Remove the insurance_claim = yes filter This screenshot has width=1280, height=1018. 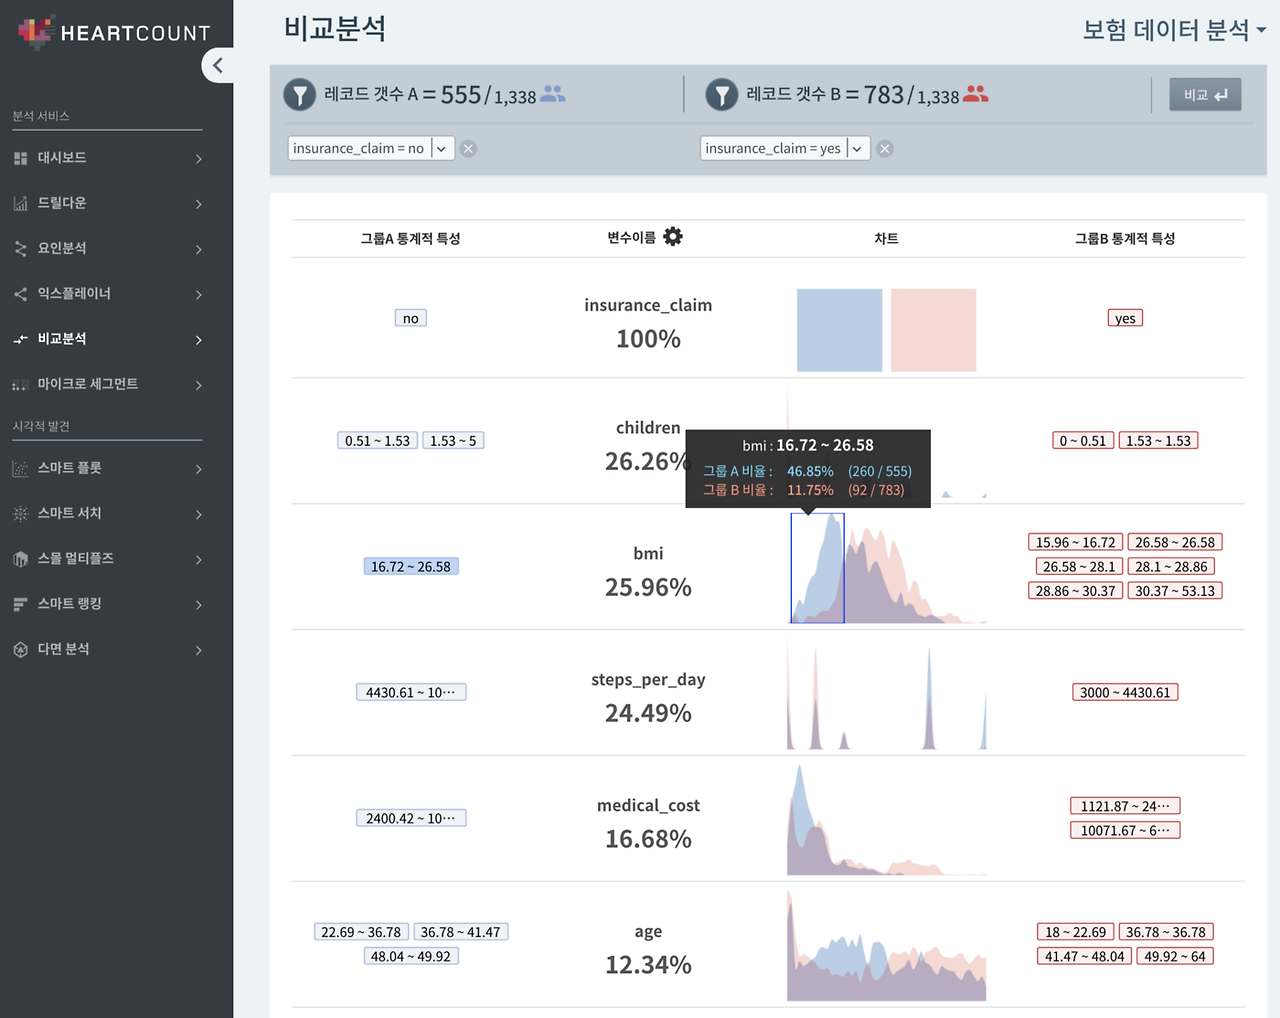884,147
